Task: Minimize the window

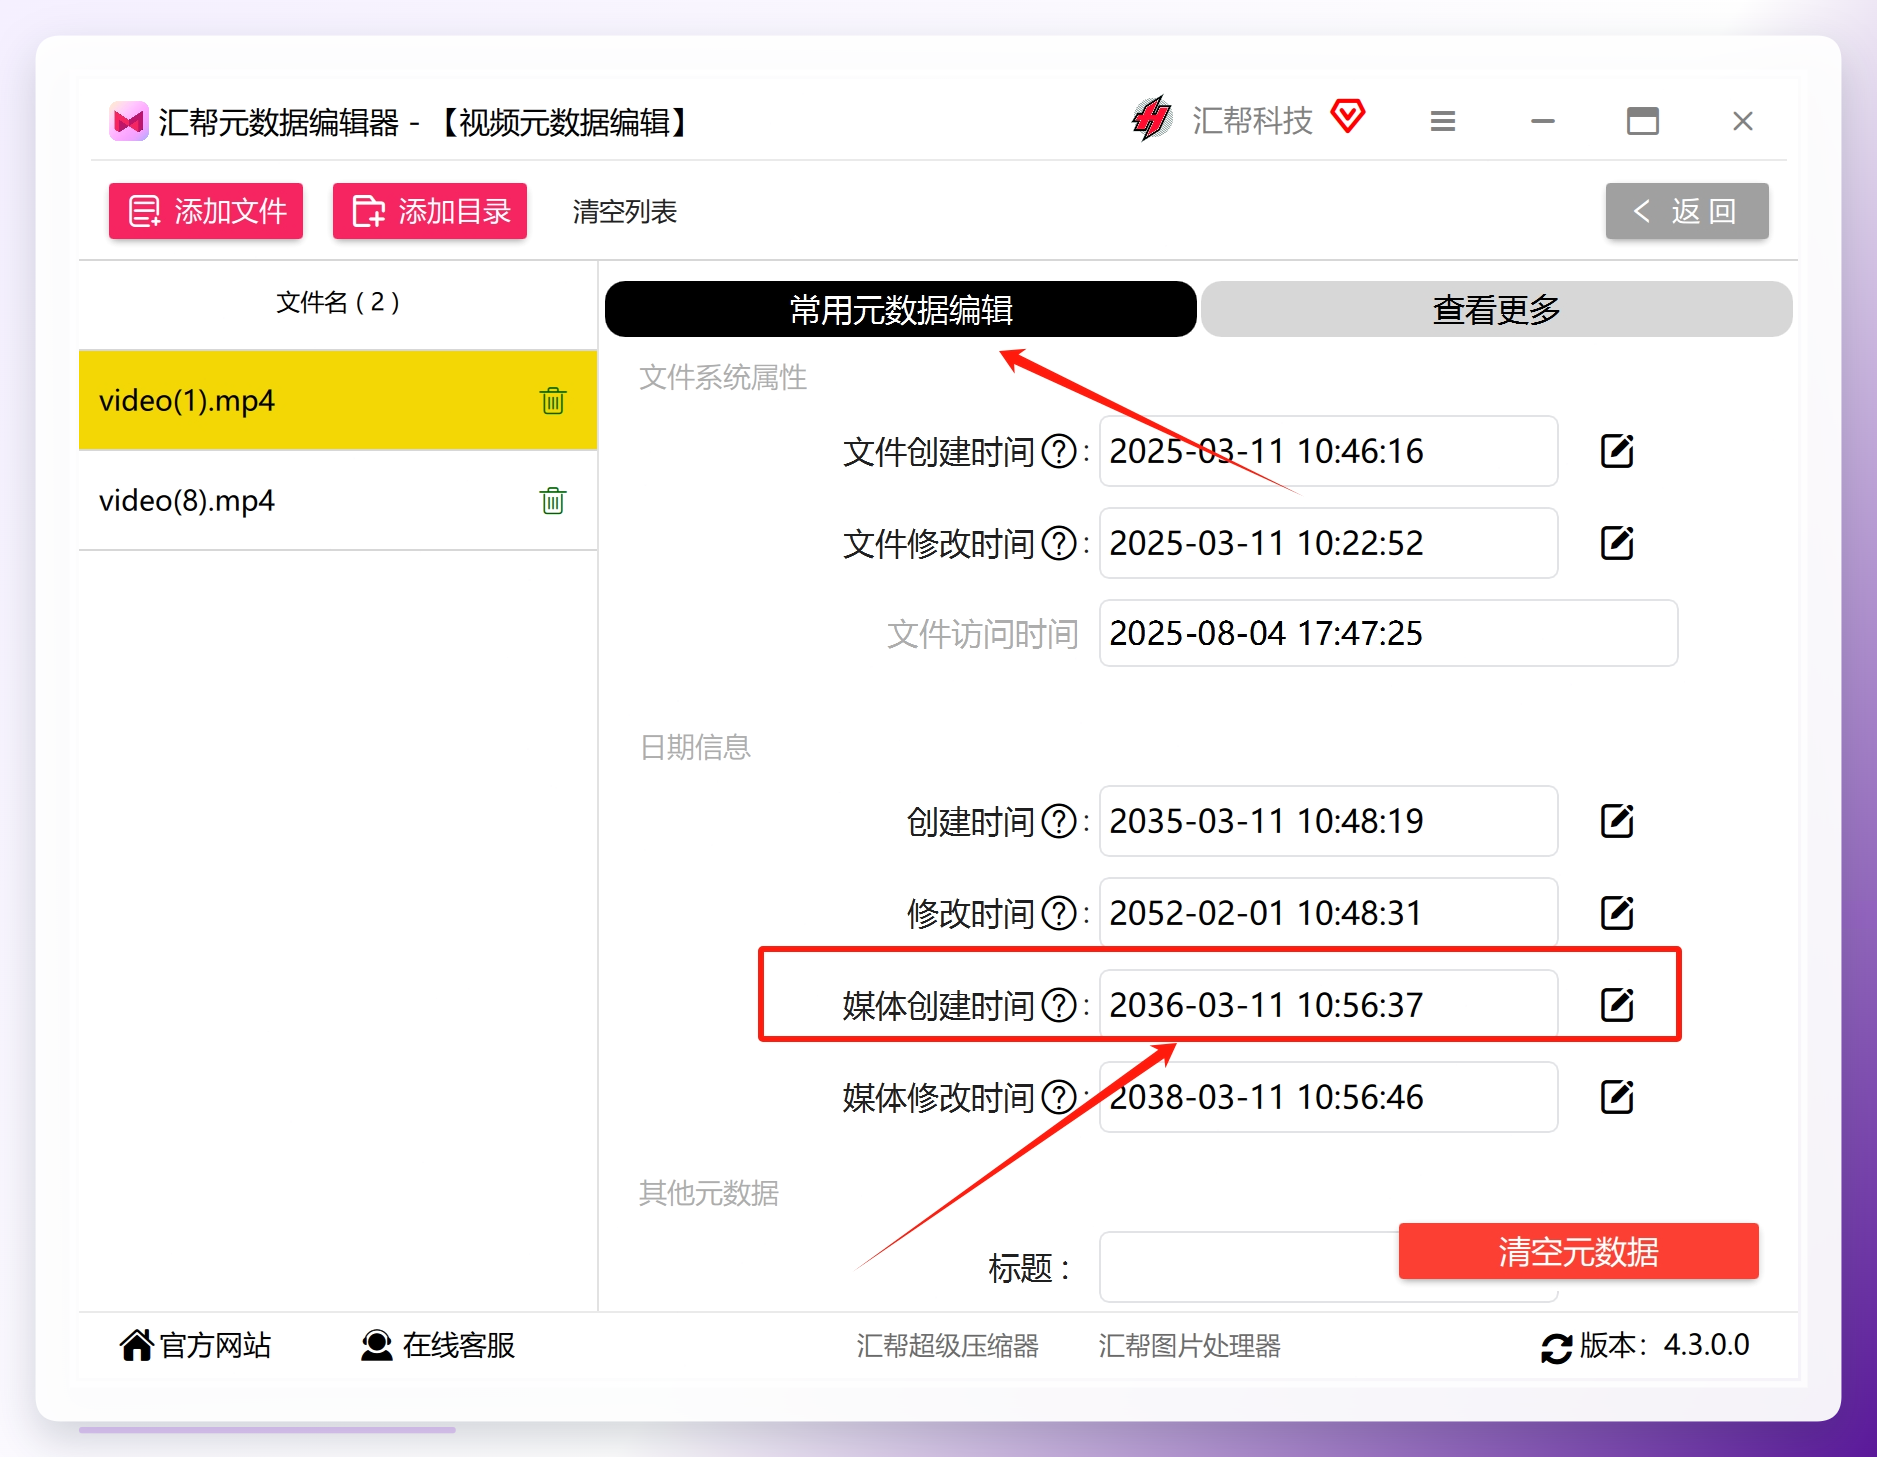Action: (1543, 121)
